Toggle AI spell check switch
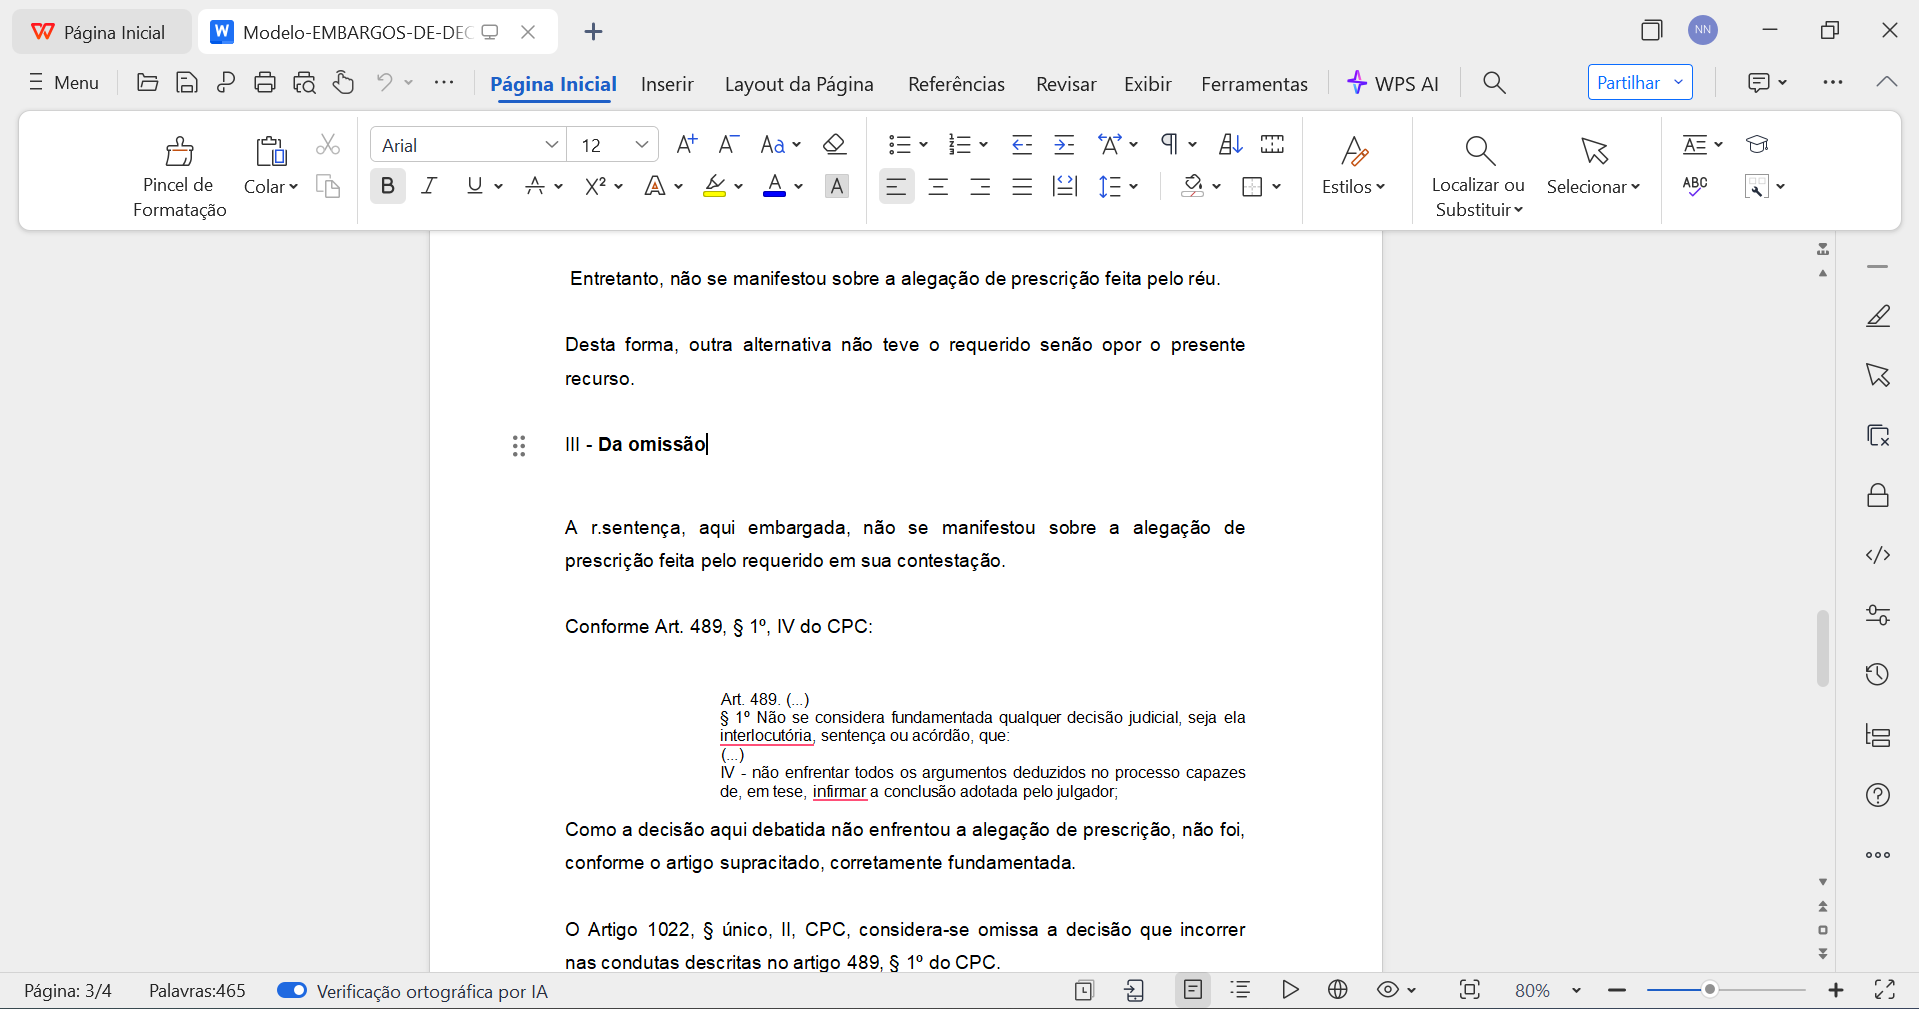 point(292,990)
